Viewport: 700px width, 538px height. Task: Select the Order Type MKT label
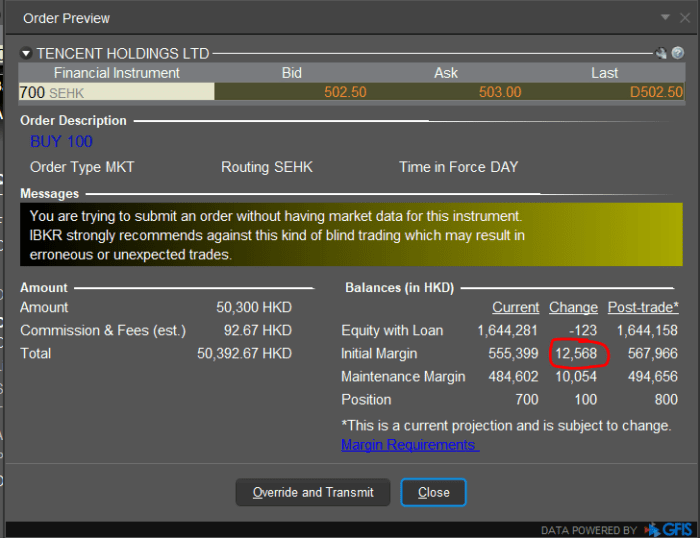(82, 167)
